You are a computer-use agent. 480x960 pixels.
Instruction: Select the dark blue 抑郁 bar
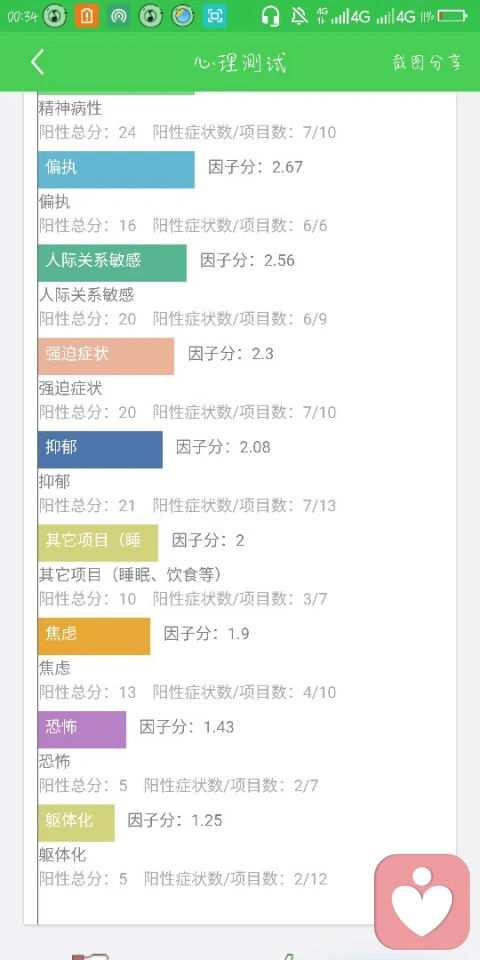click(x=100, y=449)
